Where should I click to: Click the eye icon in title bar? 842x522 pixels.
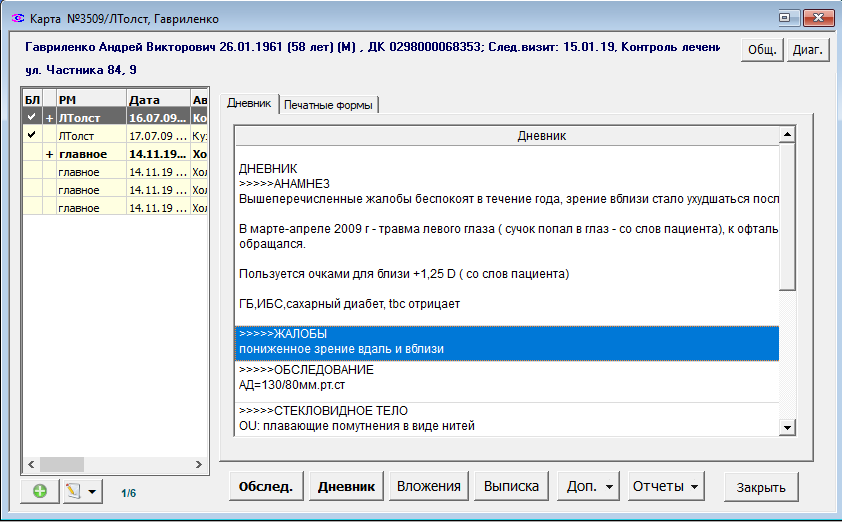click(x=15, y=18)
